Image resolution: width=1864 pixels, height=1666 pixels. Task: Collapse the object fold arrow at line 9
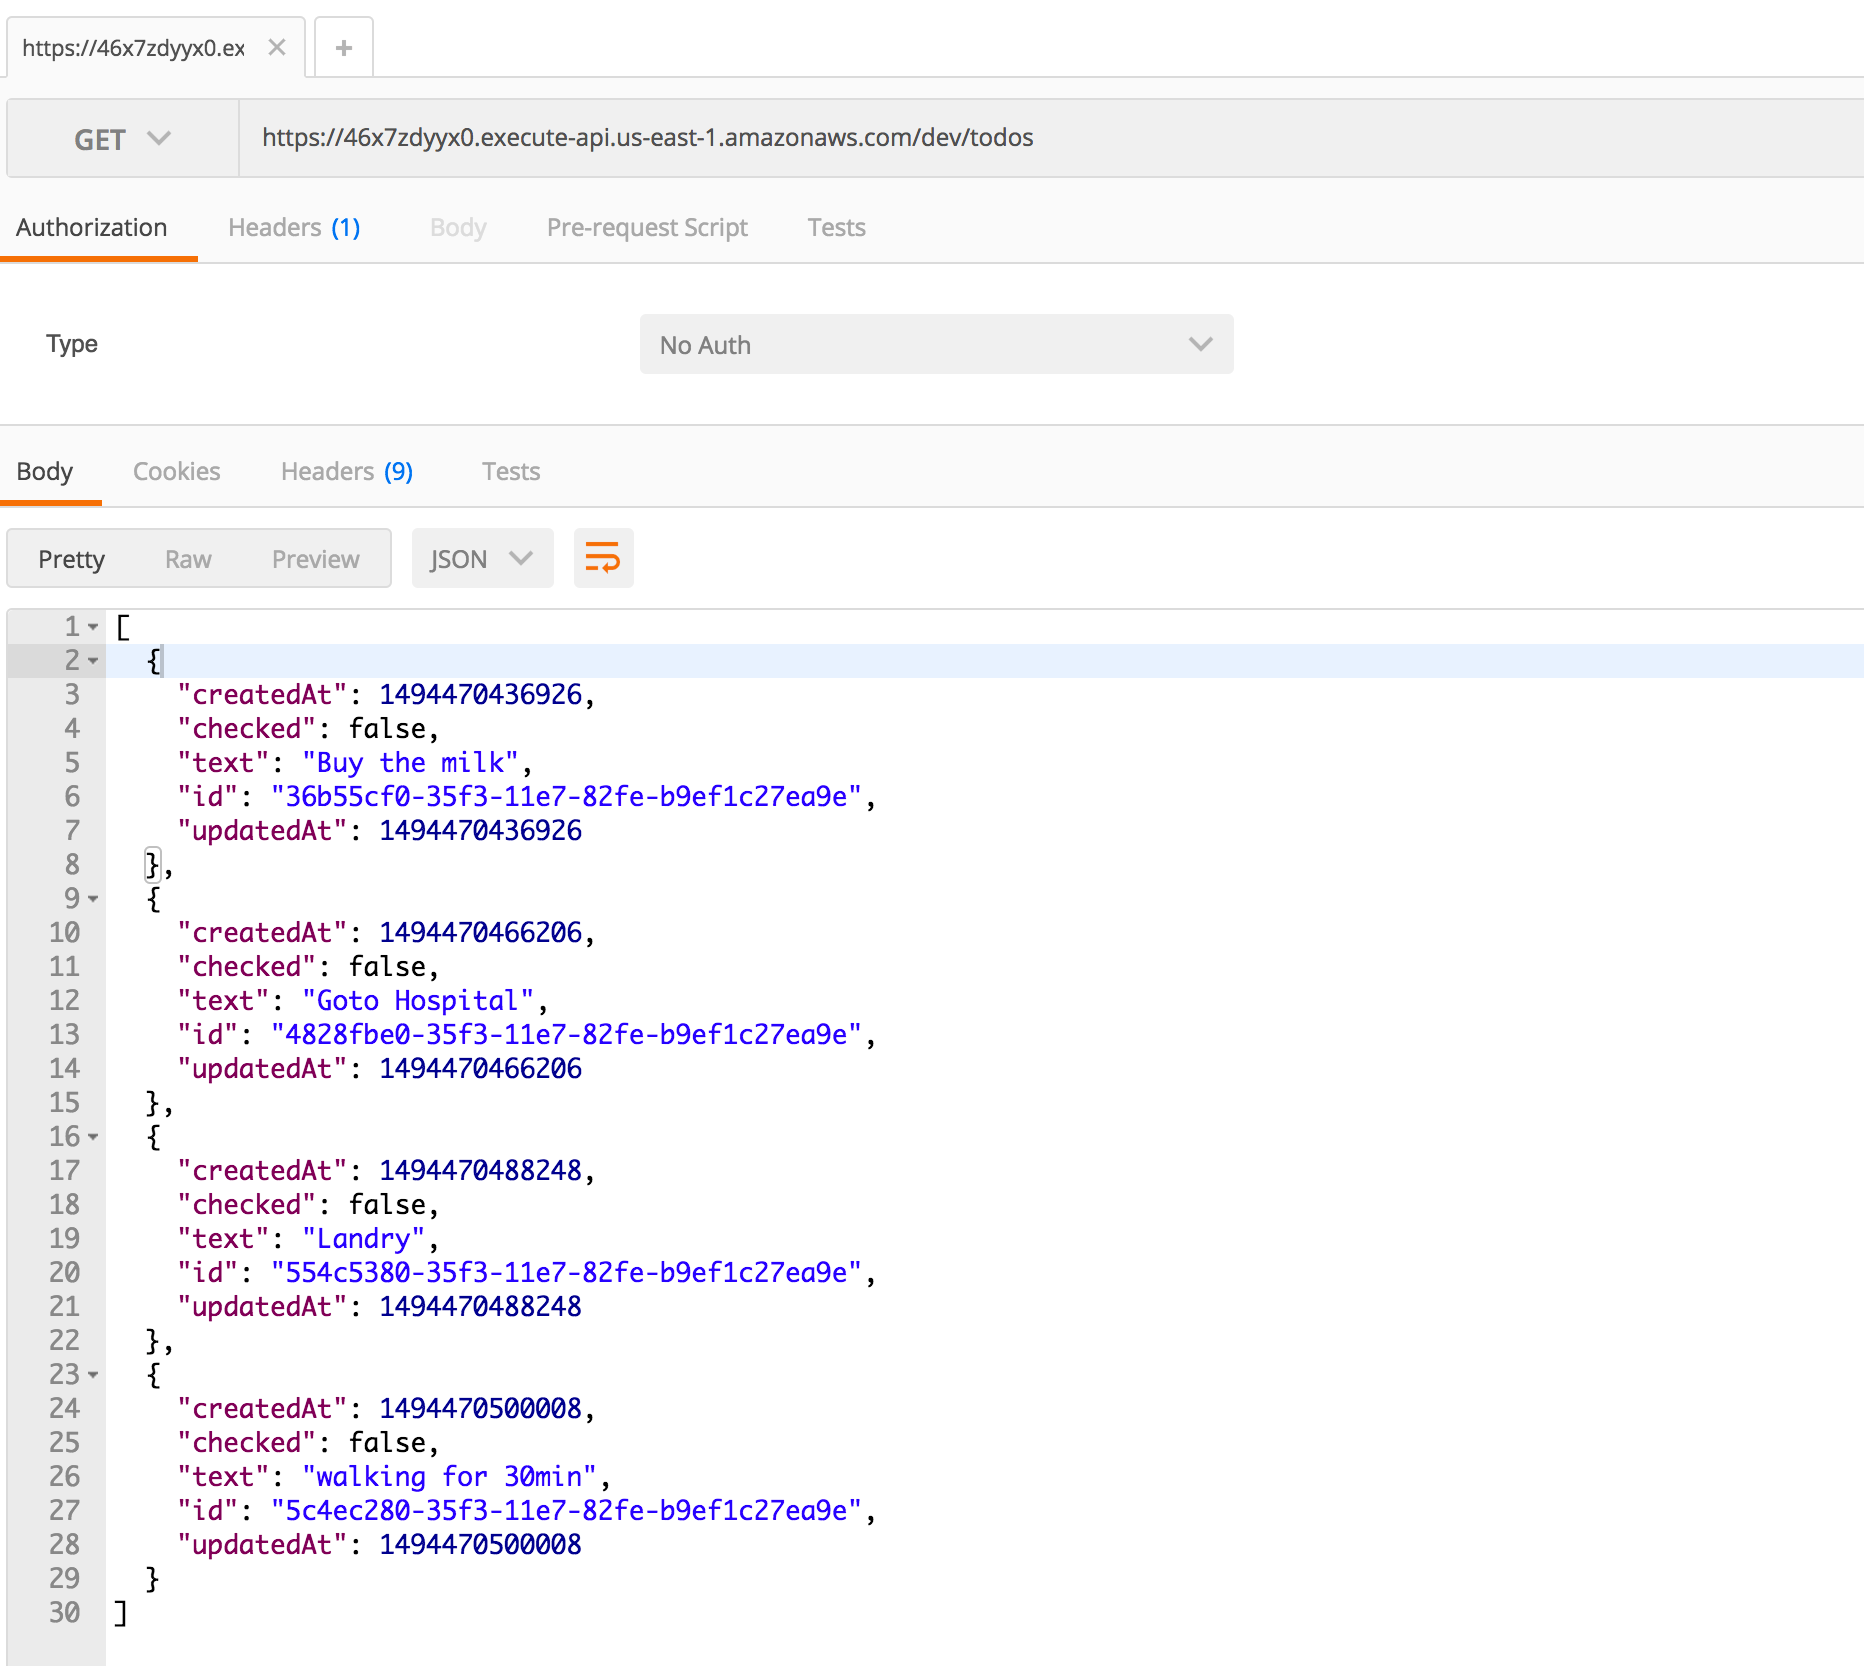point(93,899)
